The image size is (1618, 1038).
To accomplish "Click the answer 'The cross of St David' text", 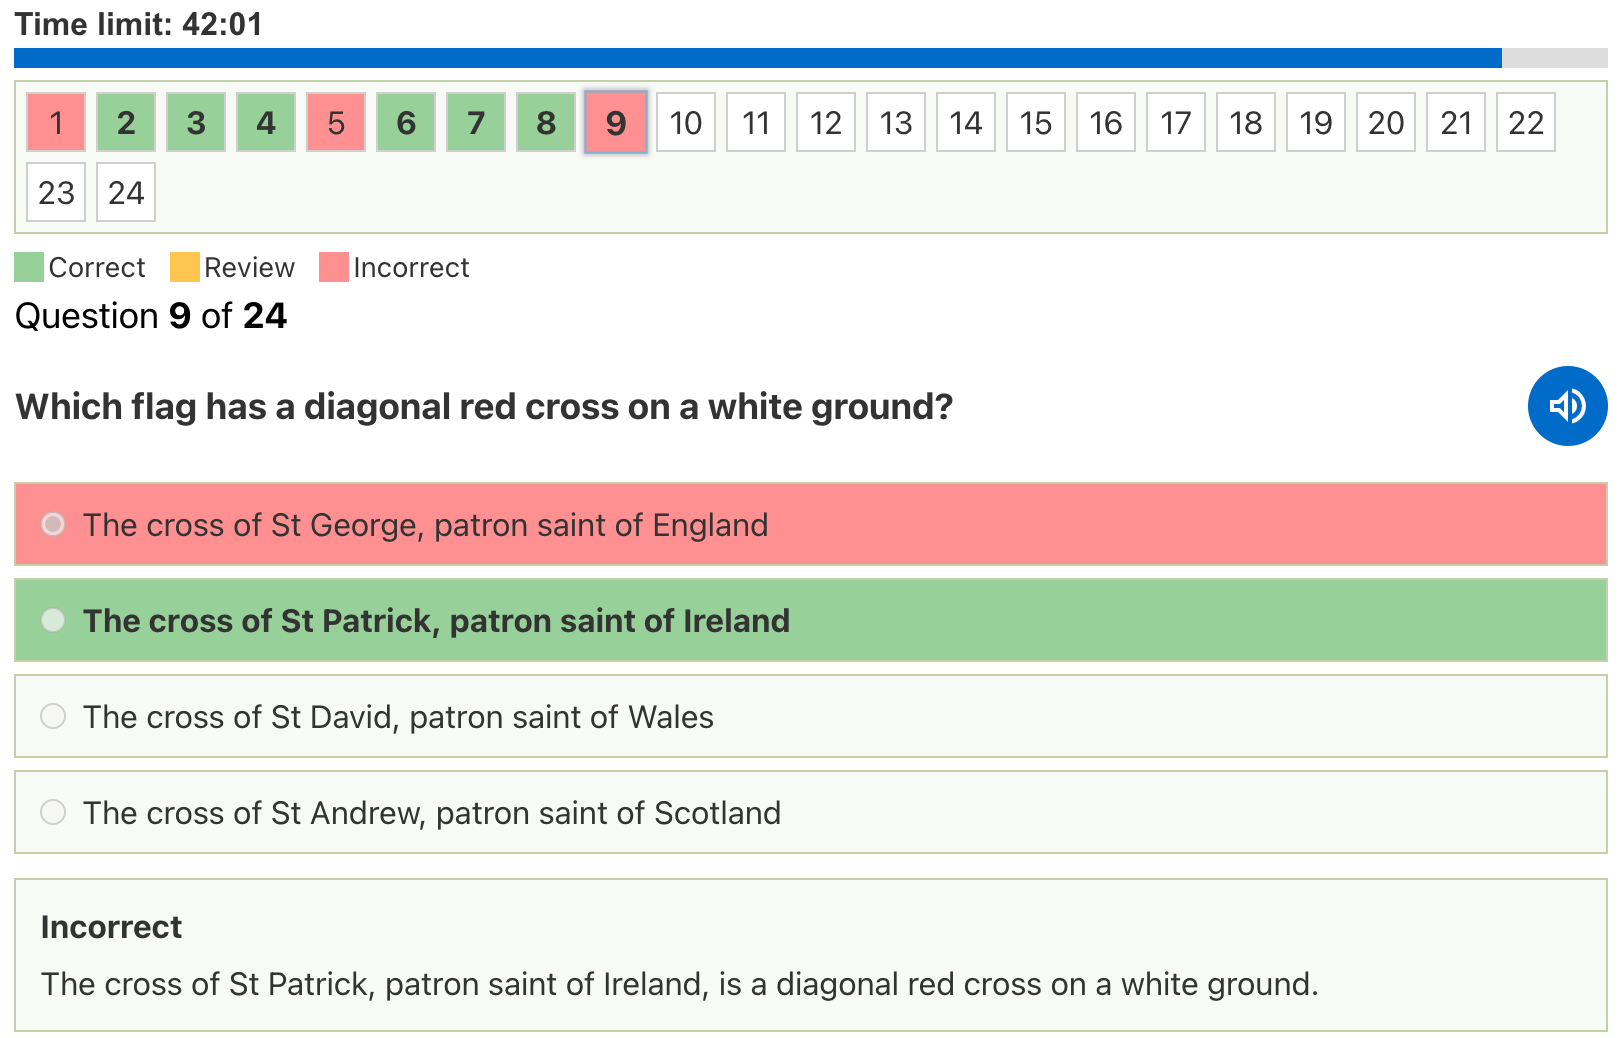I will tap(398, 717).
